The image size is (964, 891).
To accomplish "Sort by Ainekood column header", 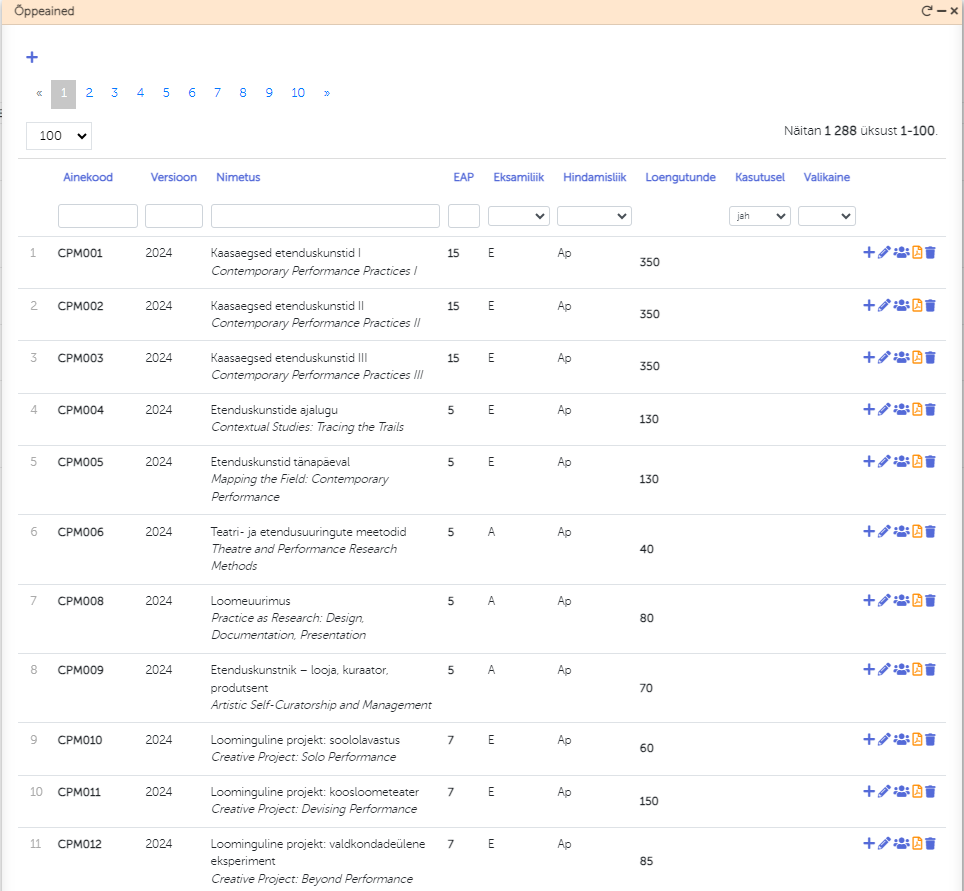I will click(88, 177).
